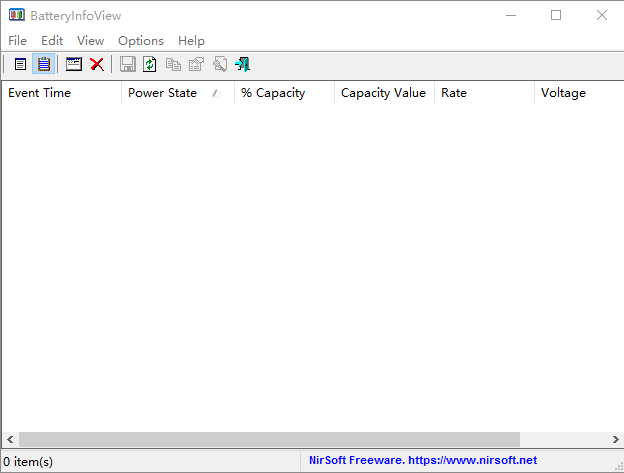624x473 pixels.
Task: Expand the Help menu
Action: [x=191, y=41]
